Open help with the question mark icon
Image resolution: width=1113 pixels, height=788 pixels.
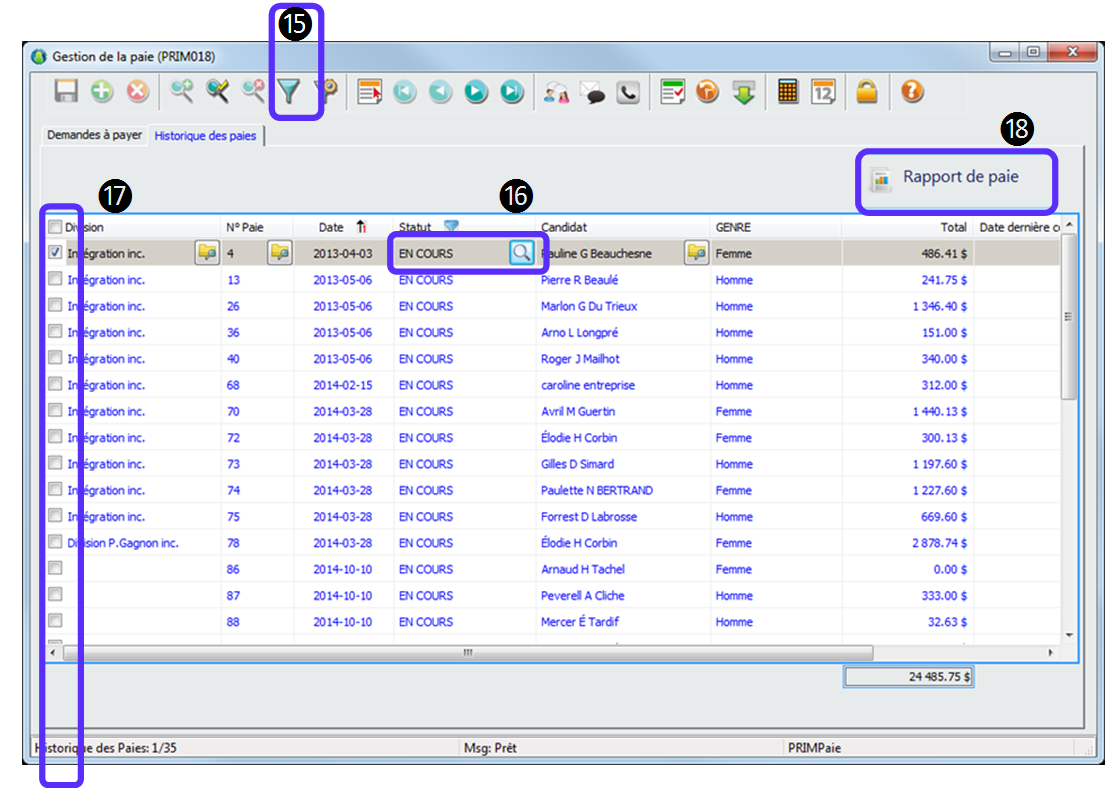point(911,93)
